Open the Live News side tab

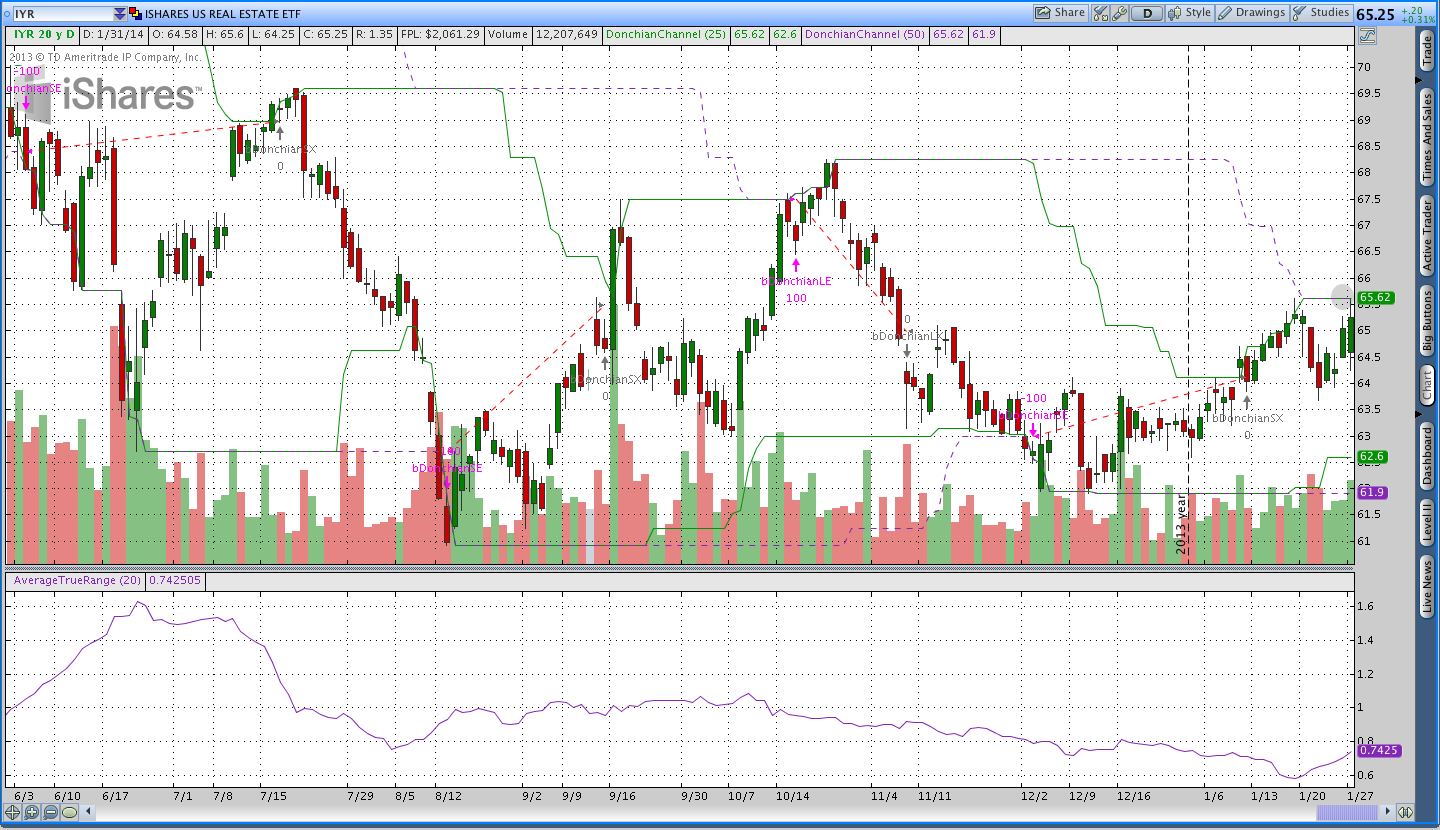[x=1427, y=588]
